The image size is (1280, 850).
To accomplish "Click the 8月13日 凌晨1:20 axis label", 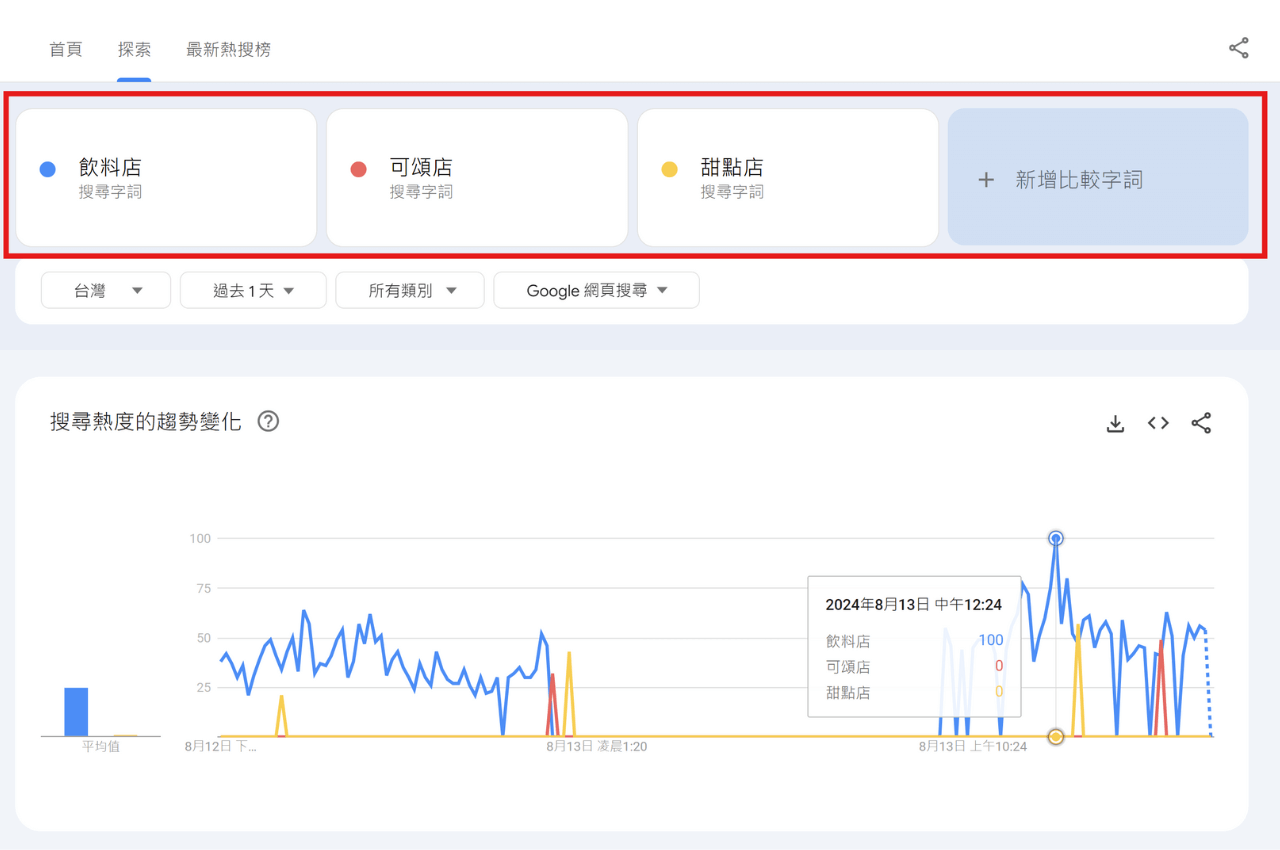I will click(x=596, y=746).
